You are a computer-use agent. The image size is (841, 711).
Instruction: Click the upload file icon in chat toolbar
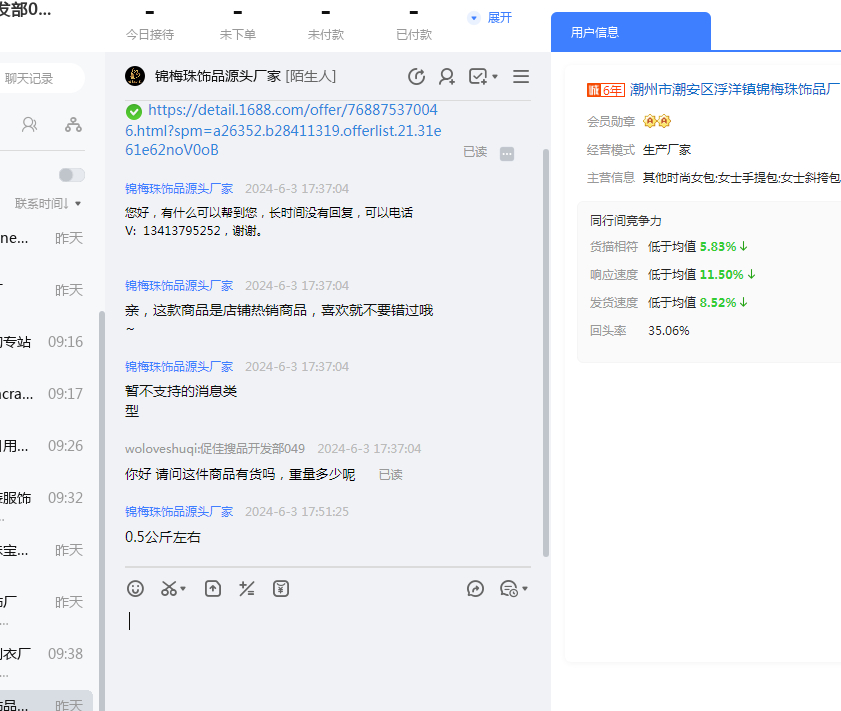point(212,589)
